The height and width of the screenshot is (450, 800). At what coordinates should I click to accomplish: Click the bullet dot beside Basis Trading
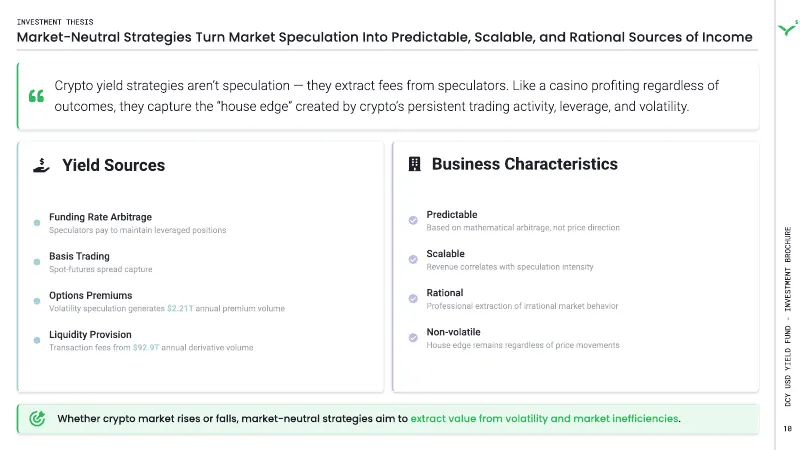(37, 262)
